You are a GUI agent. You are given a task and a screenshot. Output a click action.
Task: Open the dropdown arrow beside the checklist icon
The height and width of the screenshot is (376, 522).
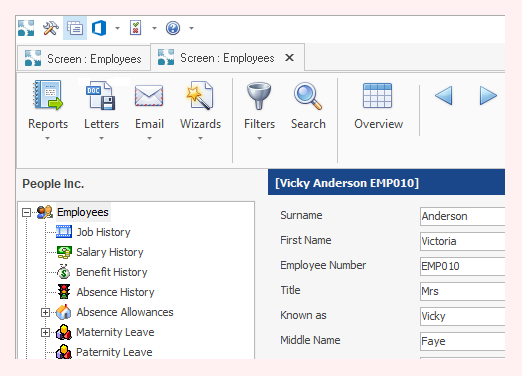(154, 28)
